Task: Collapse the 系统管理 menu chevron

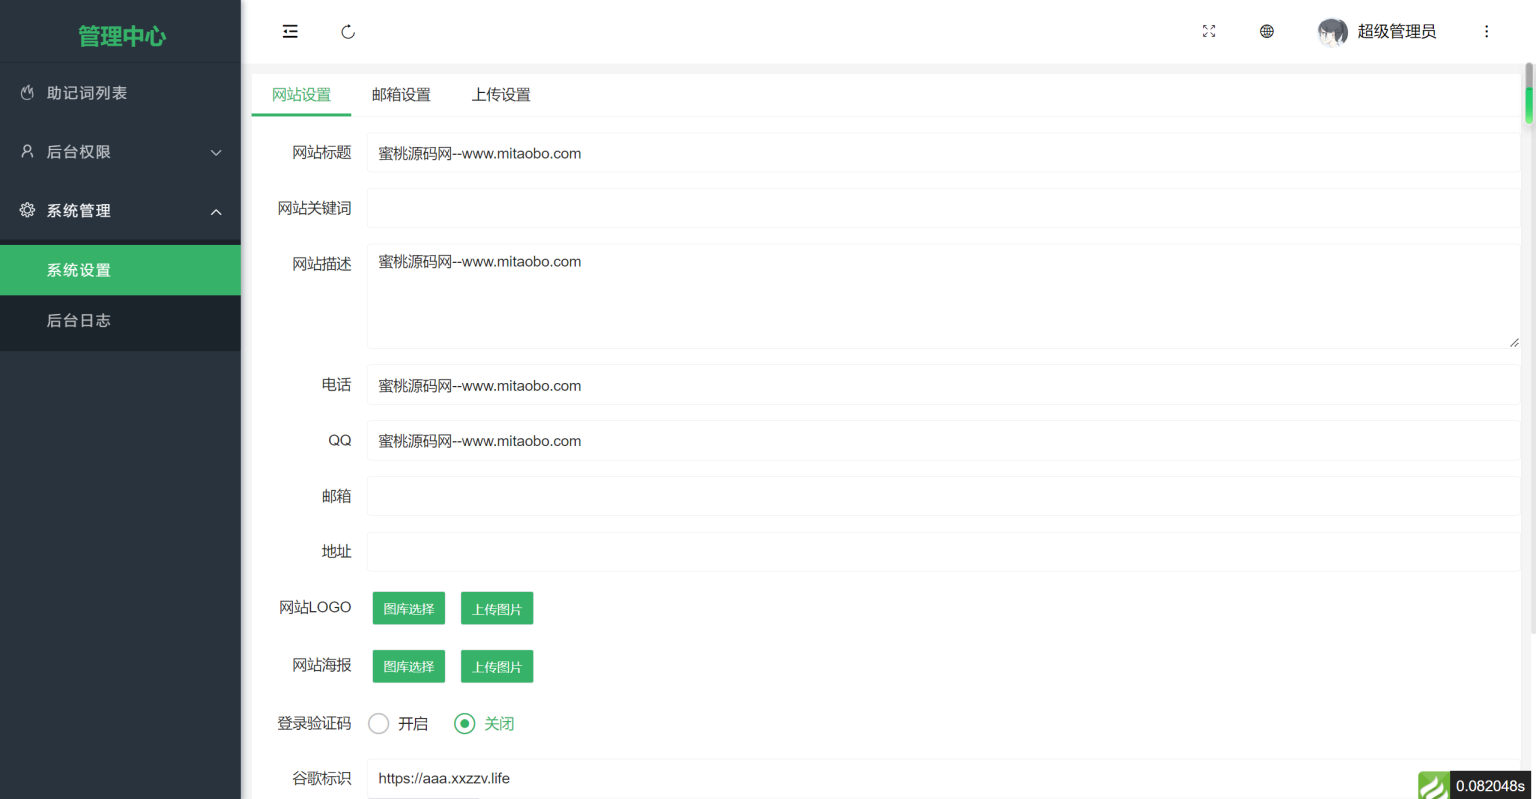Action: [x=216, y=211]
